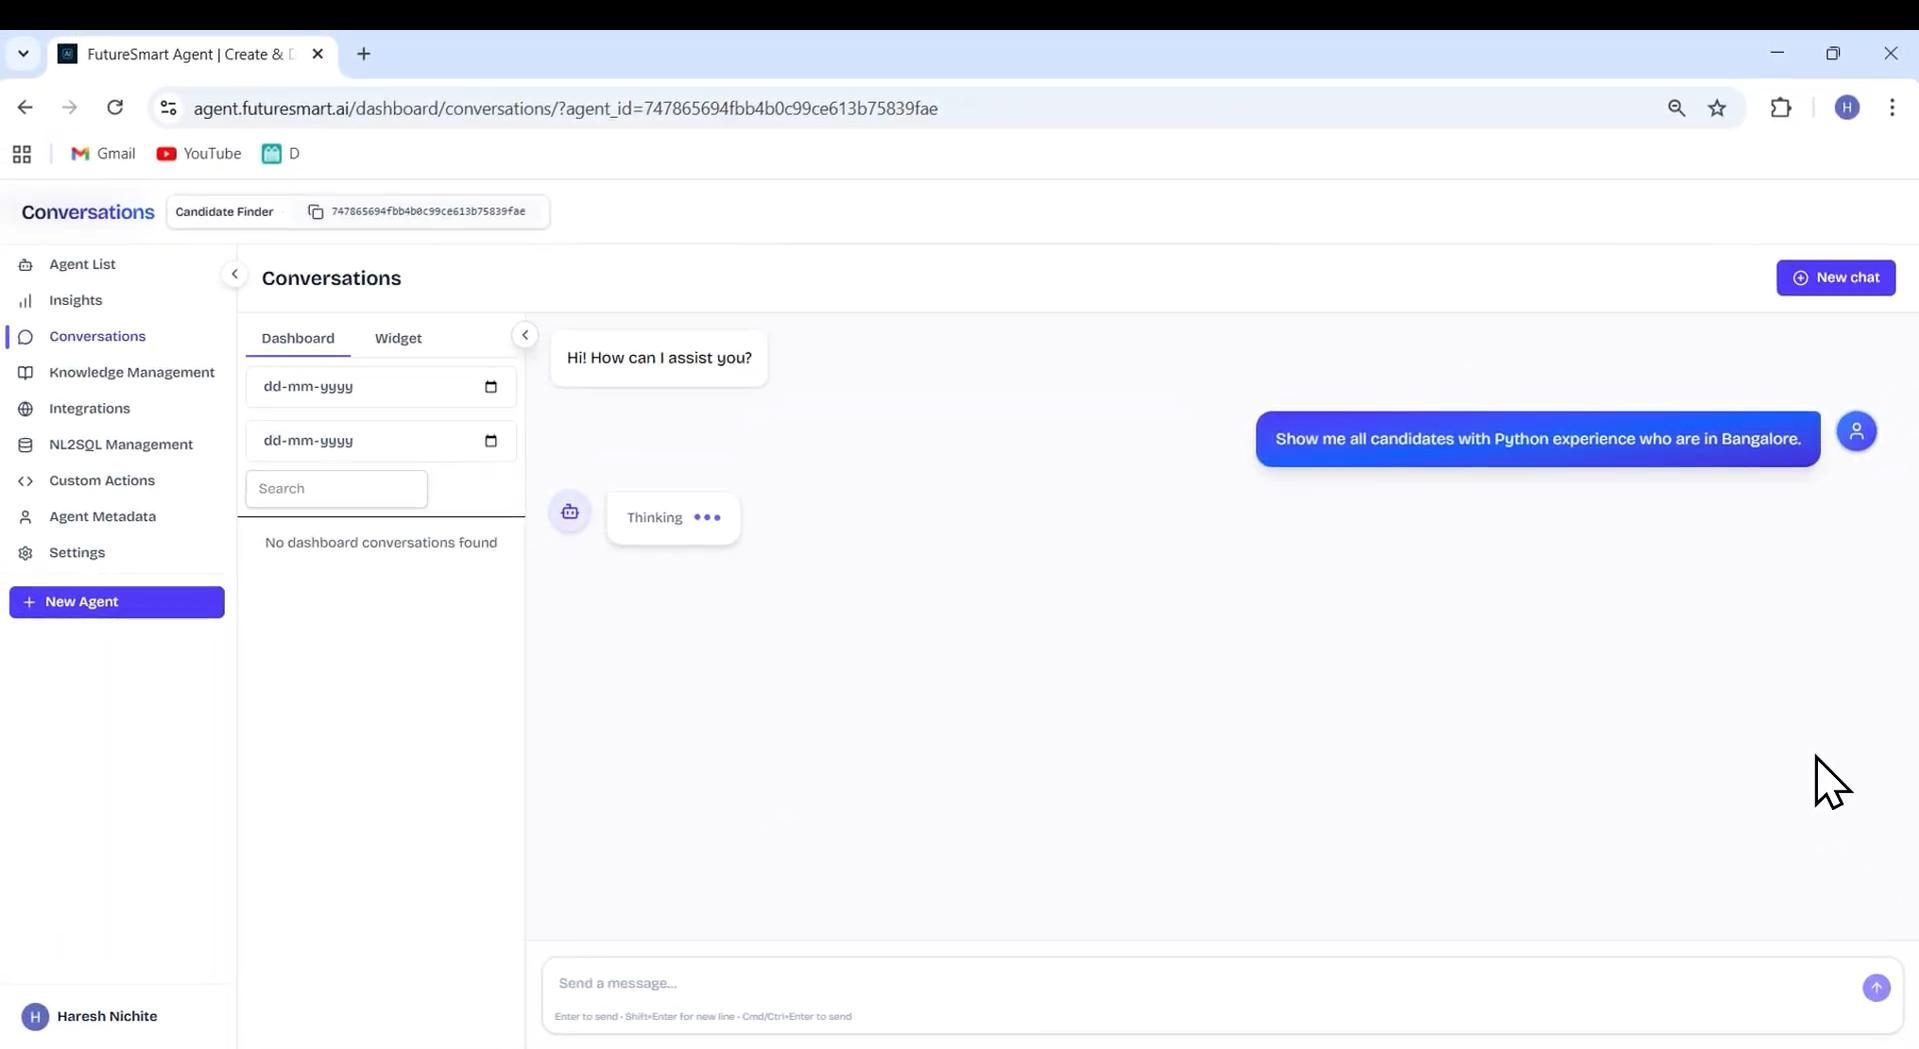Click the user avatar beside the Python message
The width and height of the screenshot is (1919, 1049).
[x=1856, y=432]
